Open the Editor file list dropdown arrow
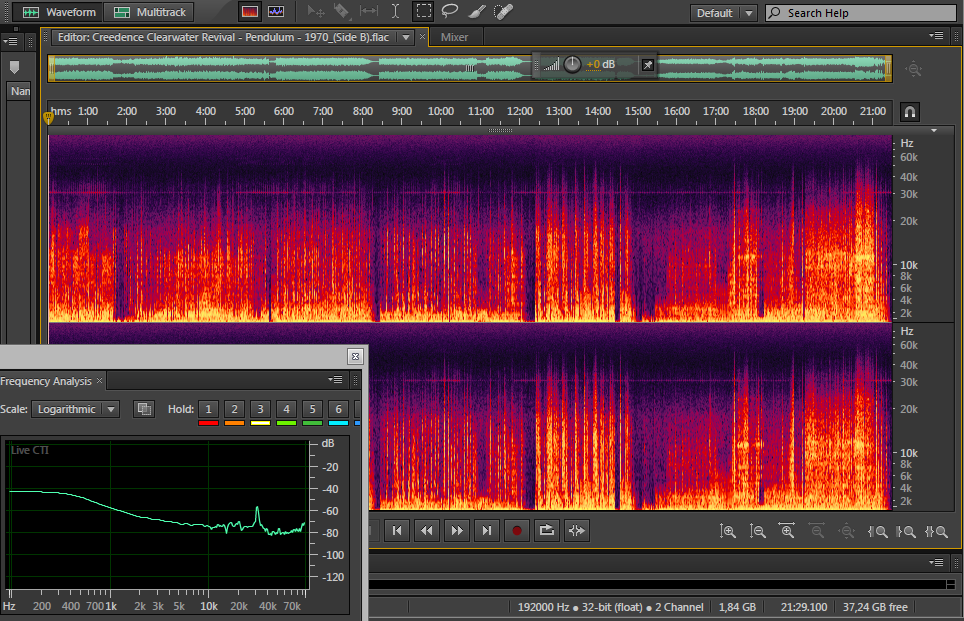Screen dimensions: 964x621 click(x=406, y=38)
